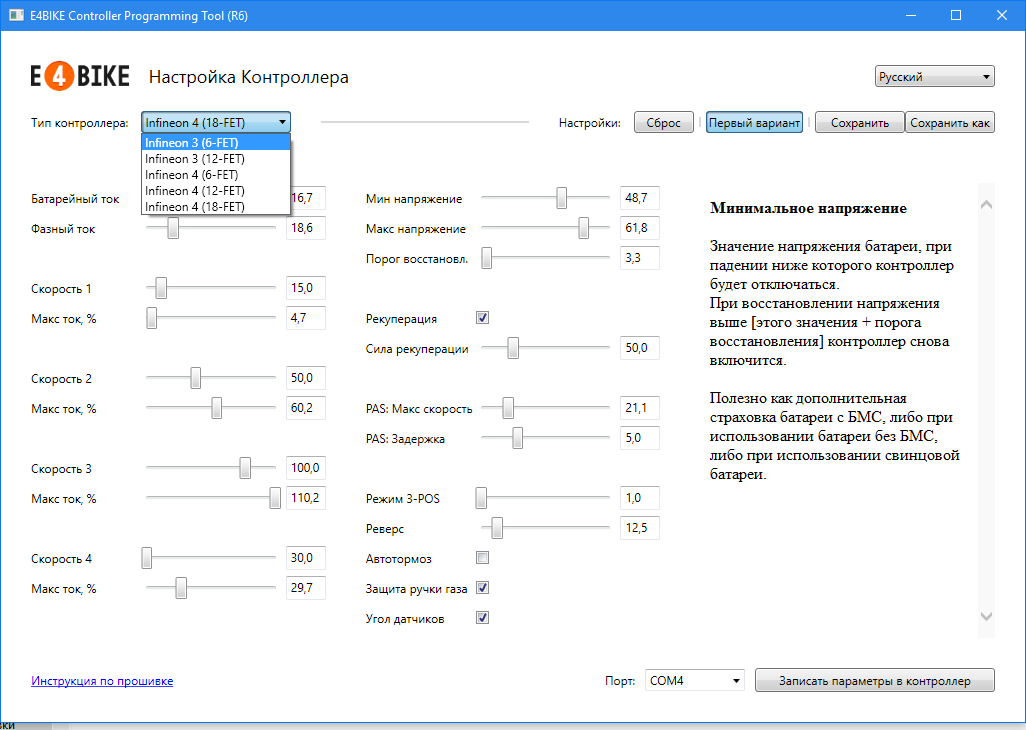1026x730 pixels.
Task: Click the Мин напряжение slider thumb
Action: [x=561, y=198]
